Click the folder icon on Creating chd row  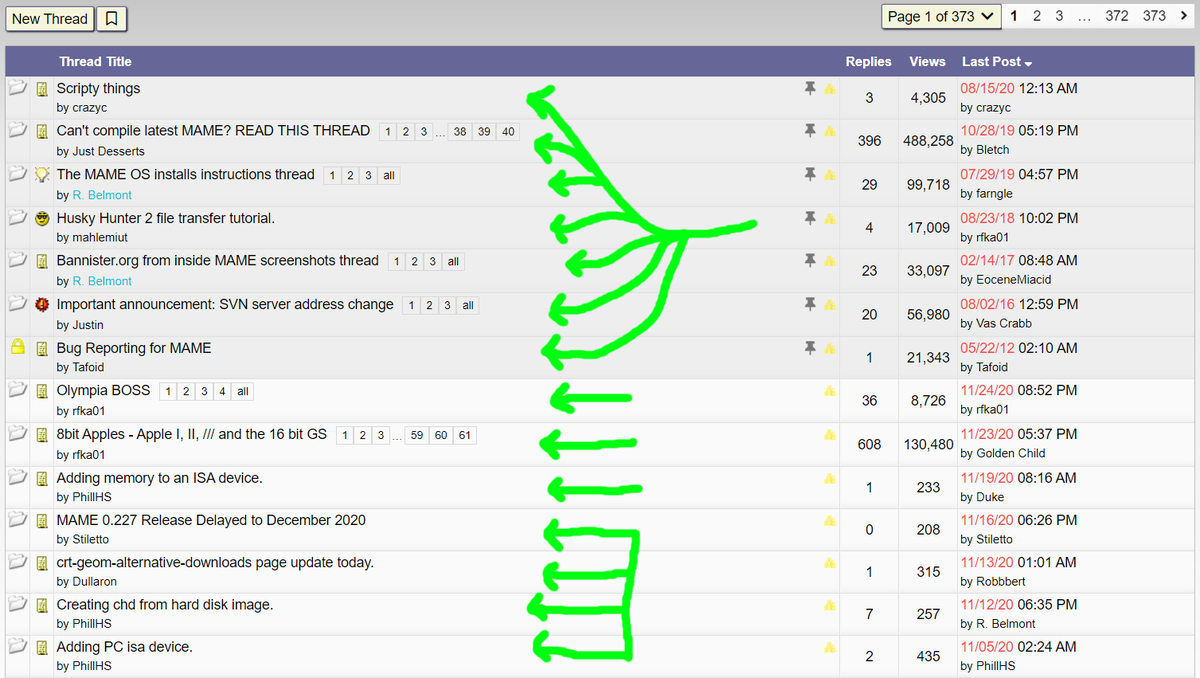click(x=16, y=606)
